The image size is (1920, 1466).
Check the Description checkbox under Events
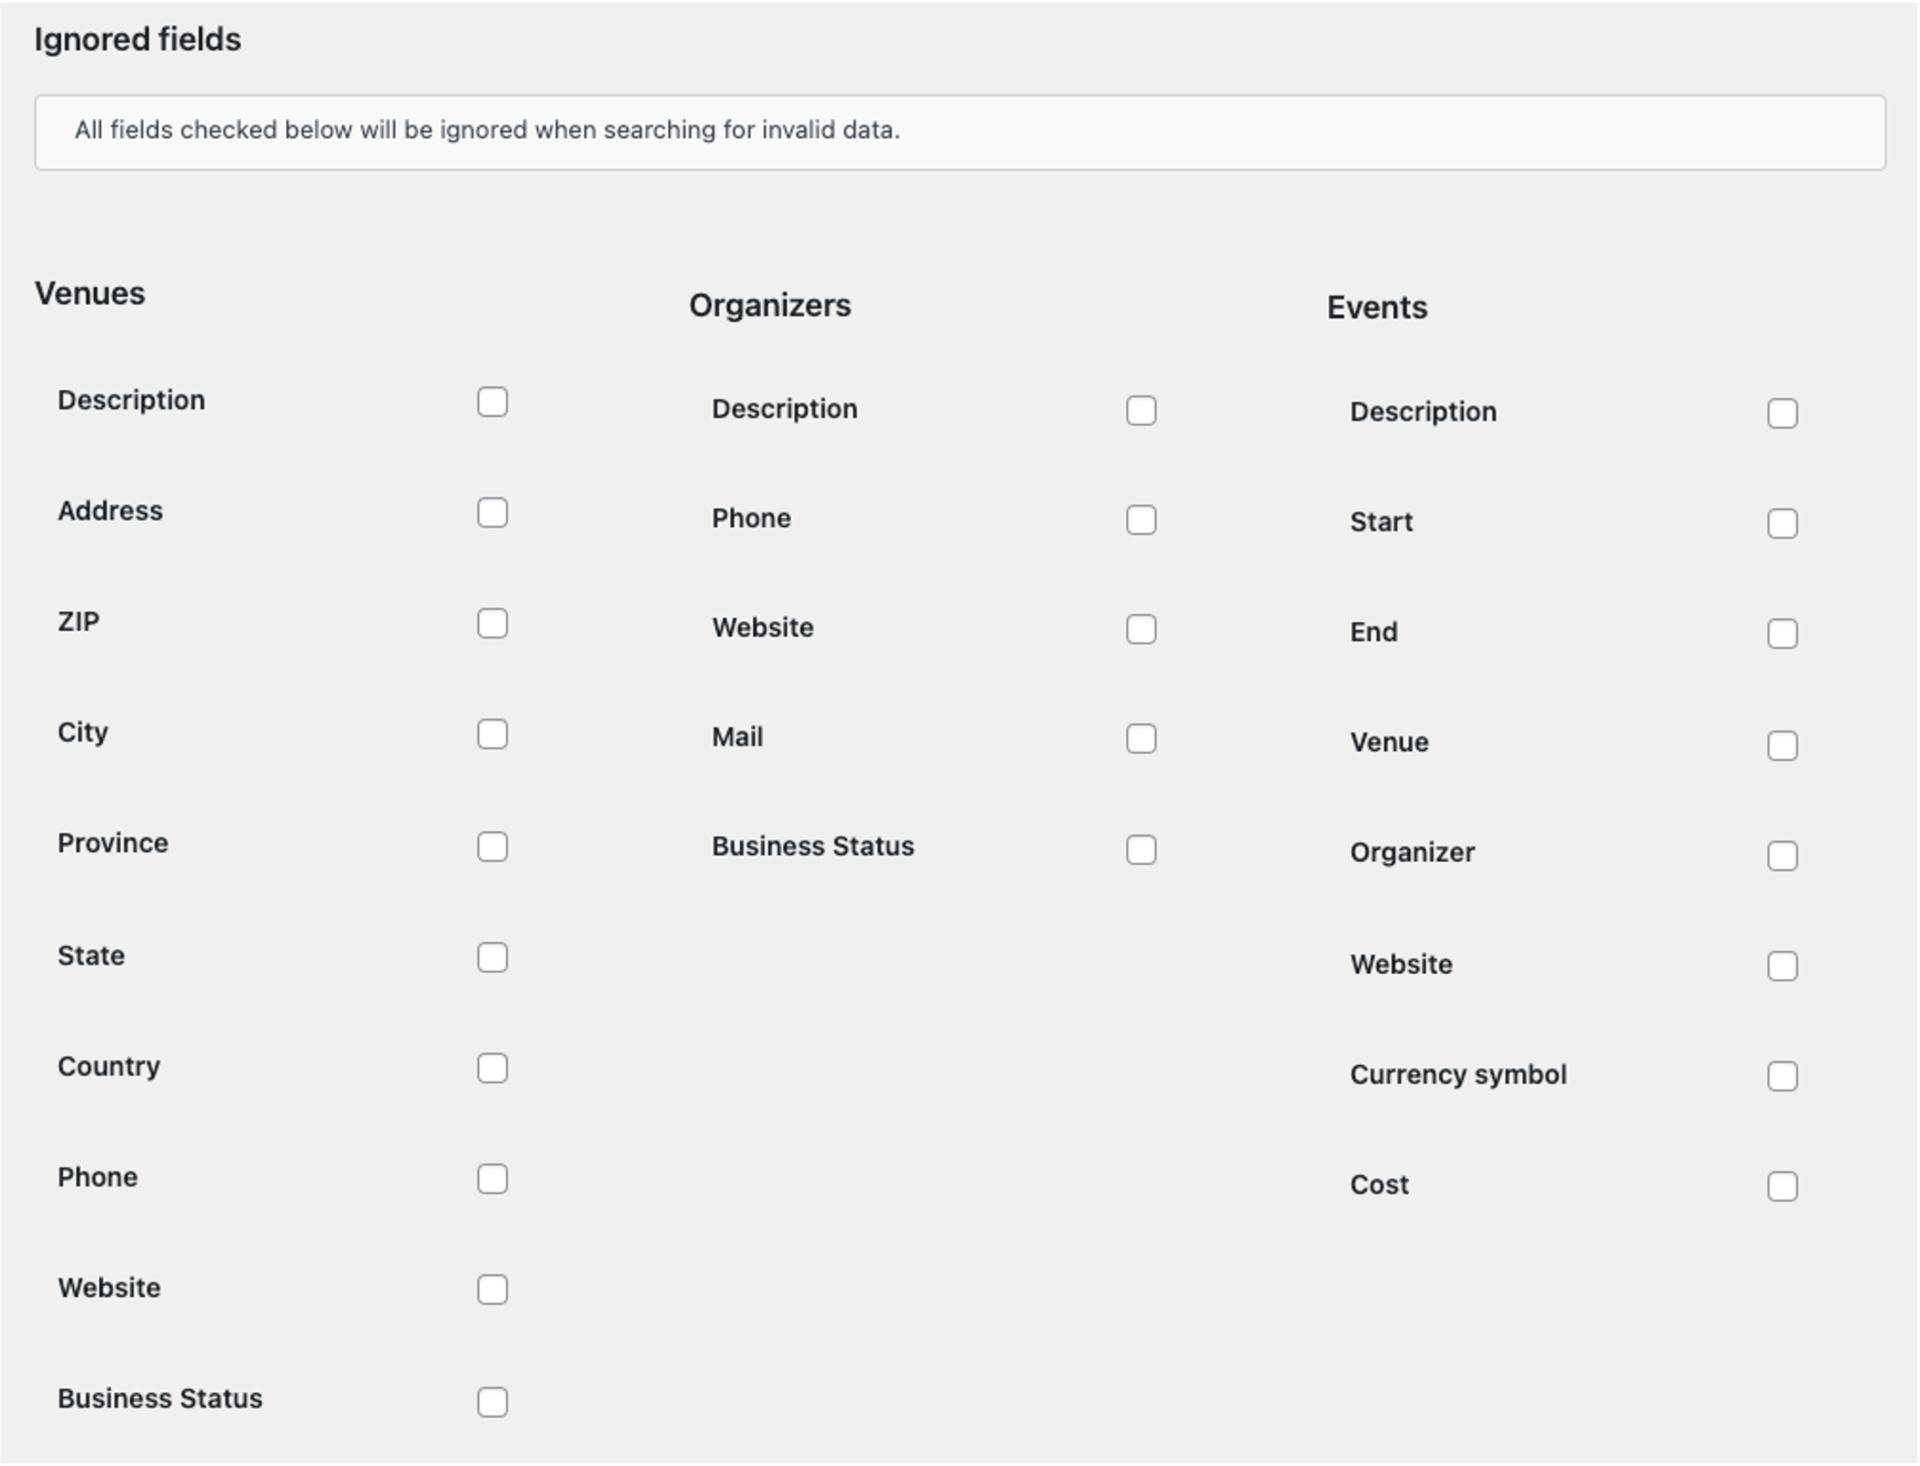pos(1784,413)
